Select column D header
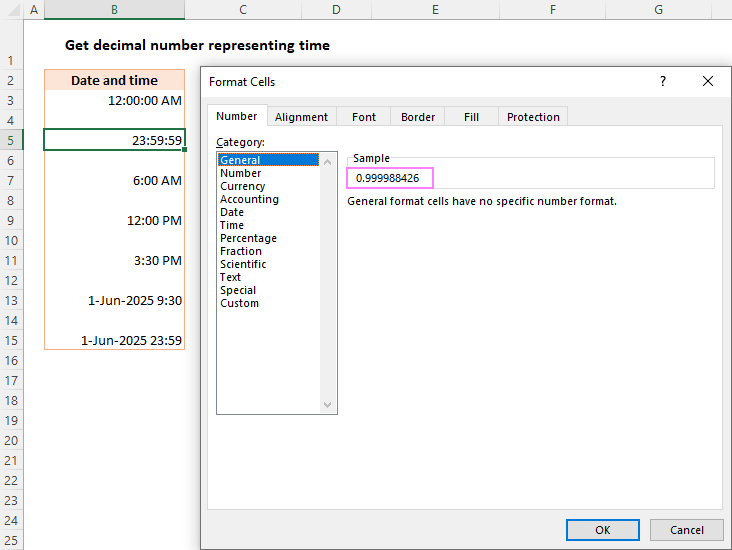Viewport: 732px width, 550px height. coord(336,9)
